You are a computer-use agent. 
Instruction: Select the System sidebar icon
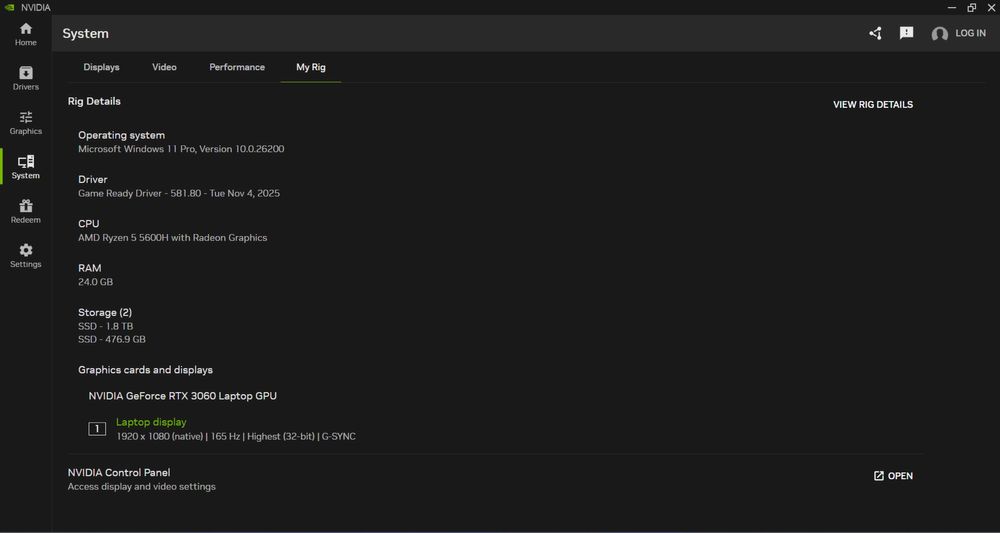(26, 161)
